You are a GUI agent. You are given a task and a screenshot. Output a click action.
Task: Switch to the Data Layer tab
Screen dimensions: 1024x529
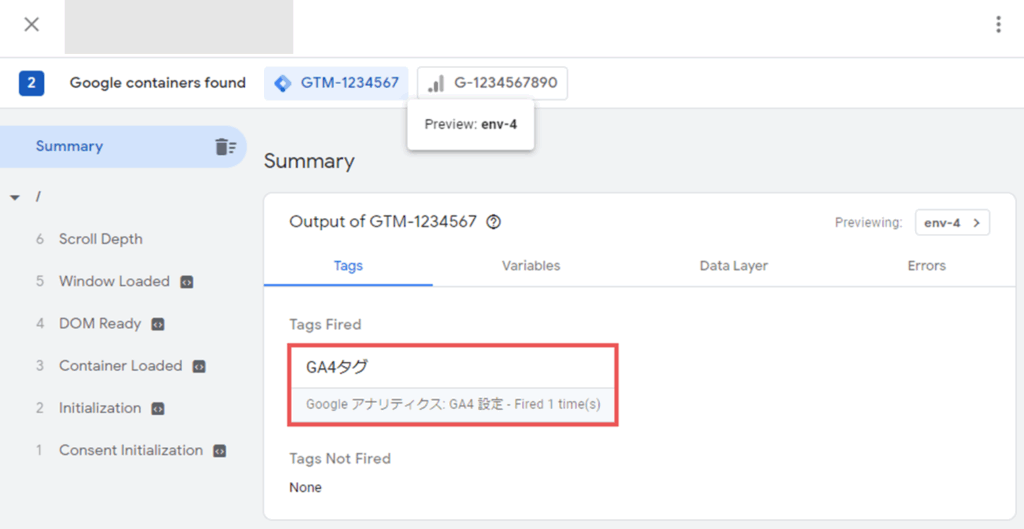point(733,266)
